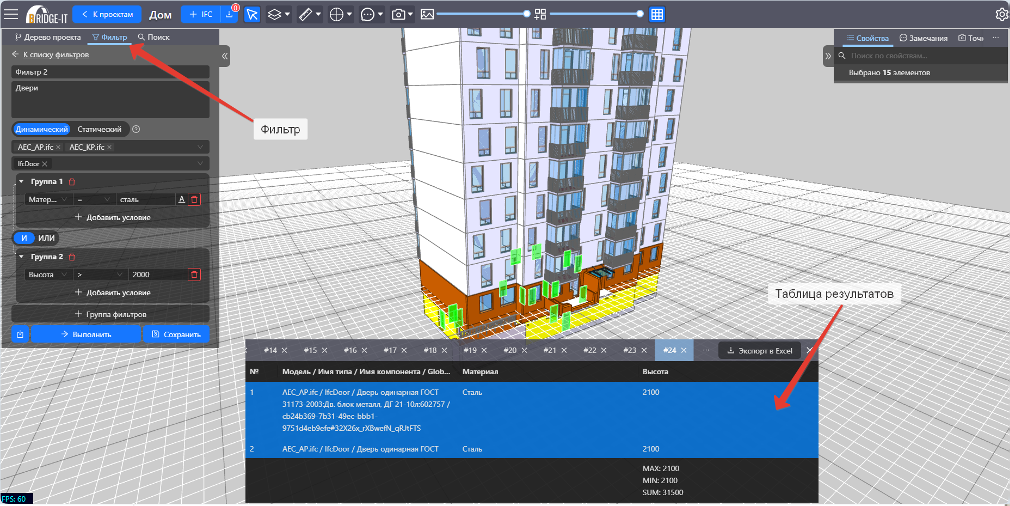
Task: Toggle the blue grid display button
Action: (x=656, y=14)
